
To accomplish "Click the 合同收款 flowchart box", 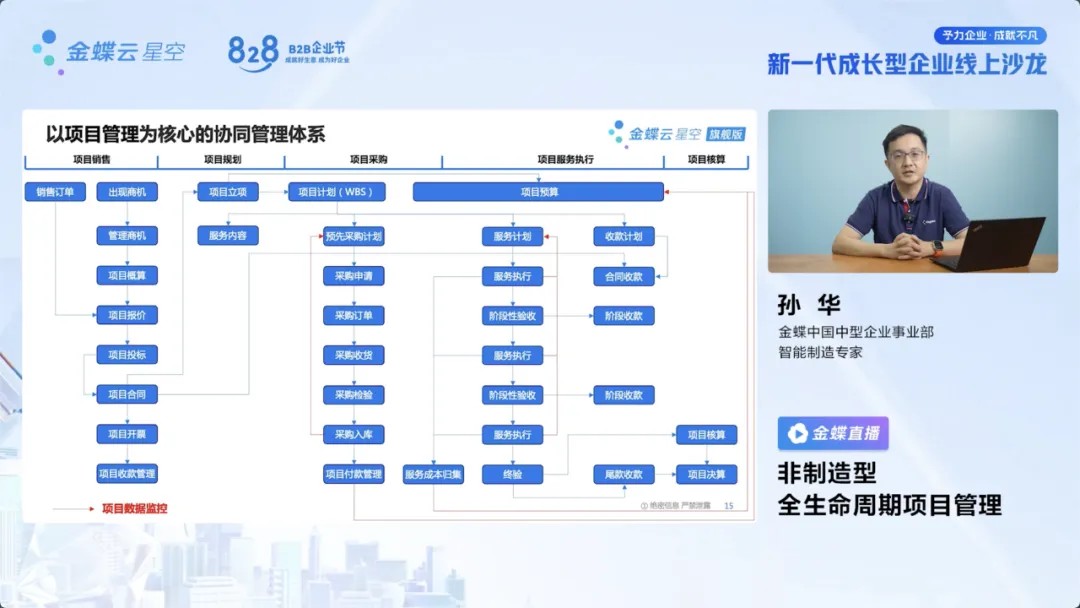I will point(624,277).
